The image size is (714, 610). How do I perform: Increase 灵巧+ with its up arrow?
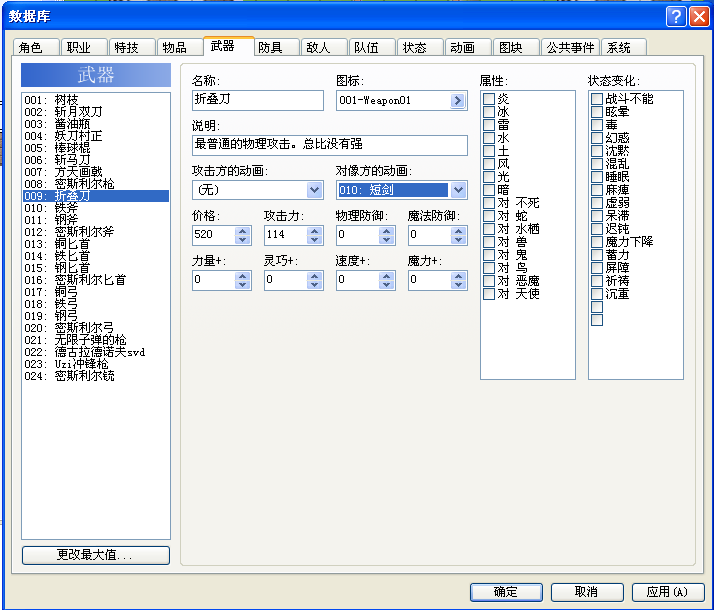click(315, 276)
